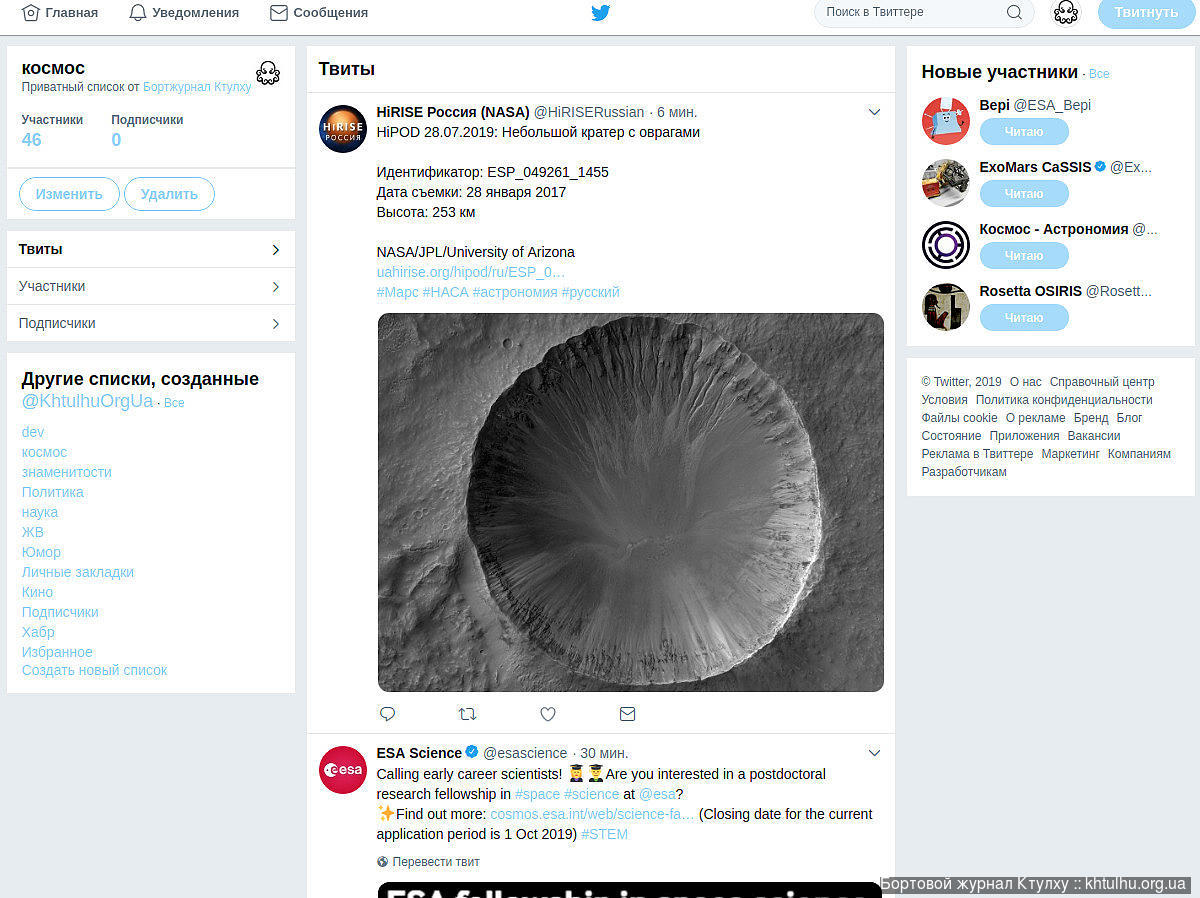
Task: Open the Главная home tab
Action: pyautogui.click(x=60, y=13)
